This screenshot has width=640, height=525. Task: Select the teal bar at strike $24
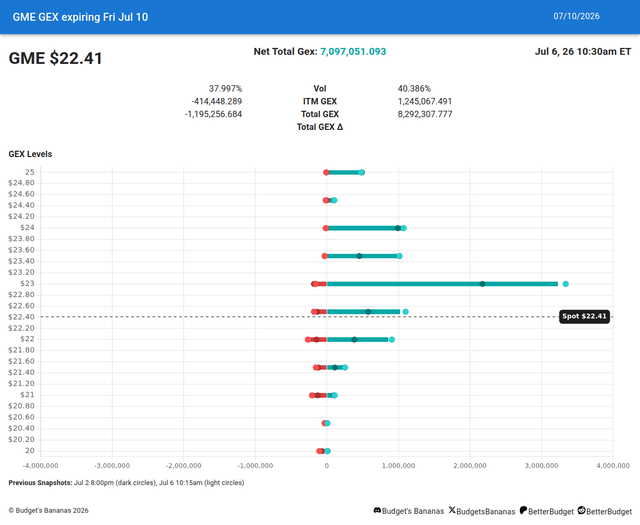pos(363,228)
